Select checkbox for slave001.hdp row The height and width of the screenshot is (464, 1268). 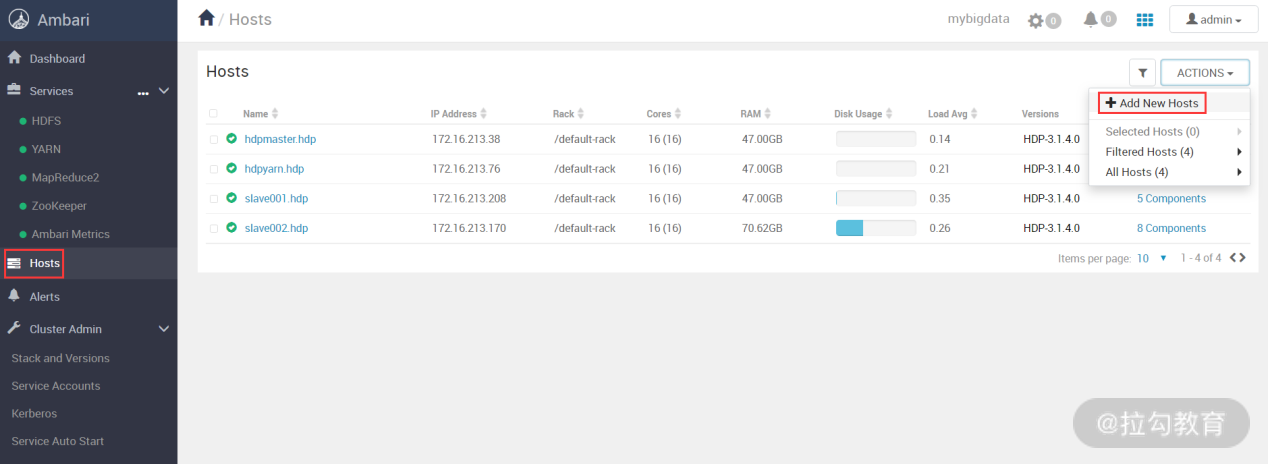(214, 199)
